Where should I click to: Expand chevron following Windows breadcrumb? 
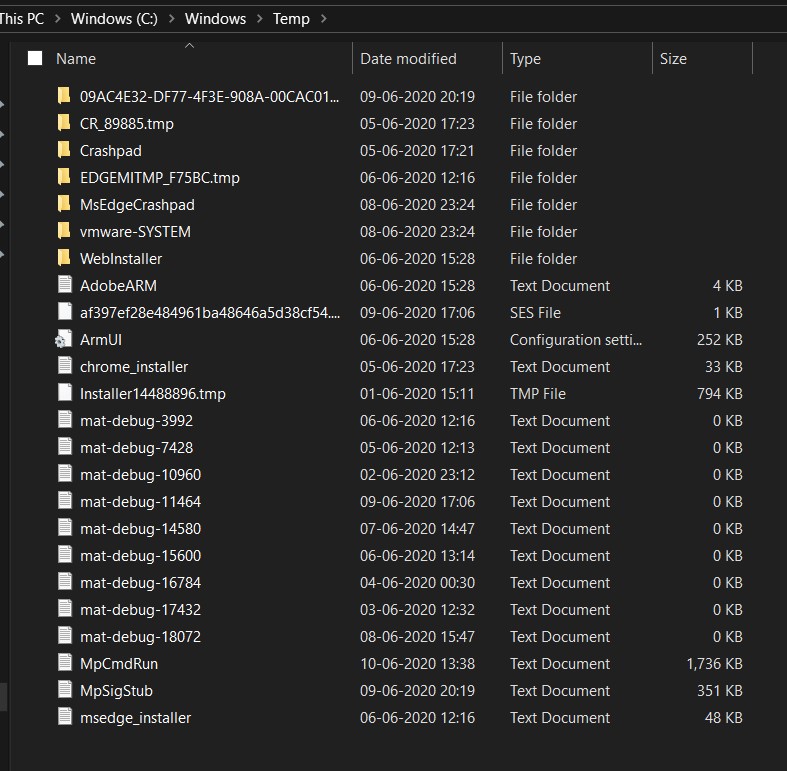pyautogui.click(x=259, y=19)
